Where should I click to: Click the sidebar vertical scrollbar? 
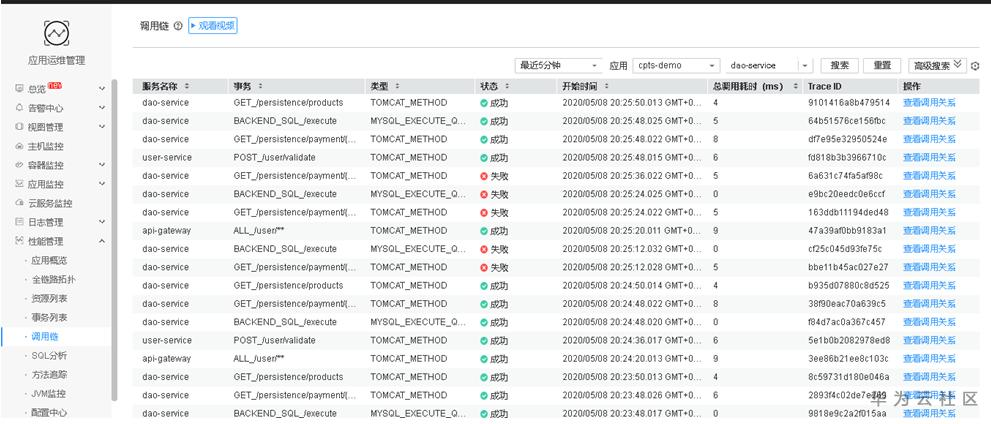114,240
